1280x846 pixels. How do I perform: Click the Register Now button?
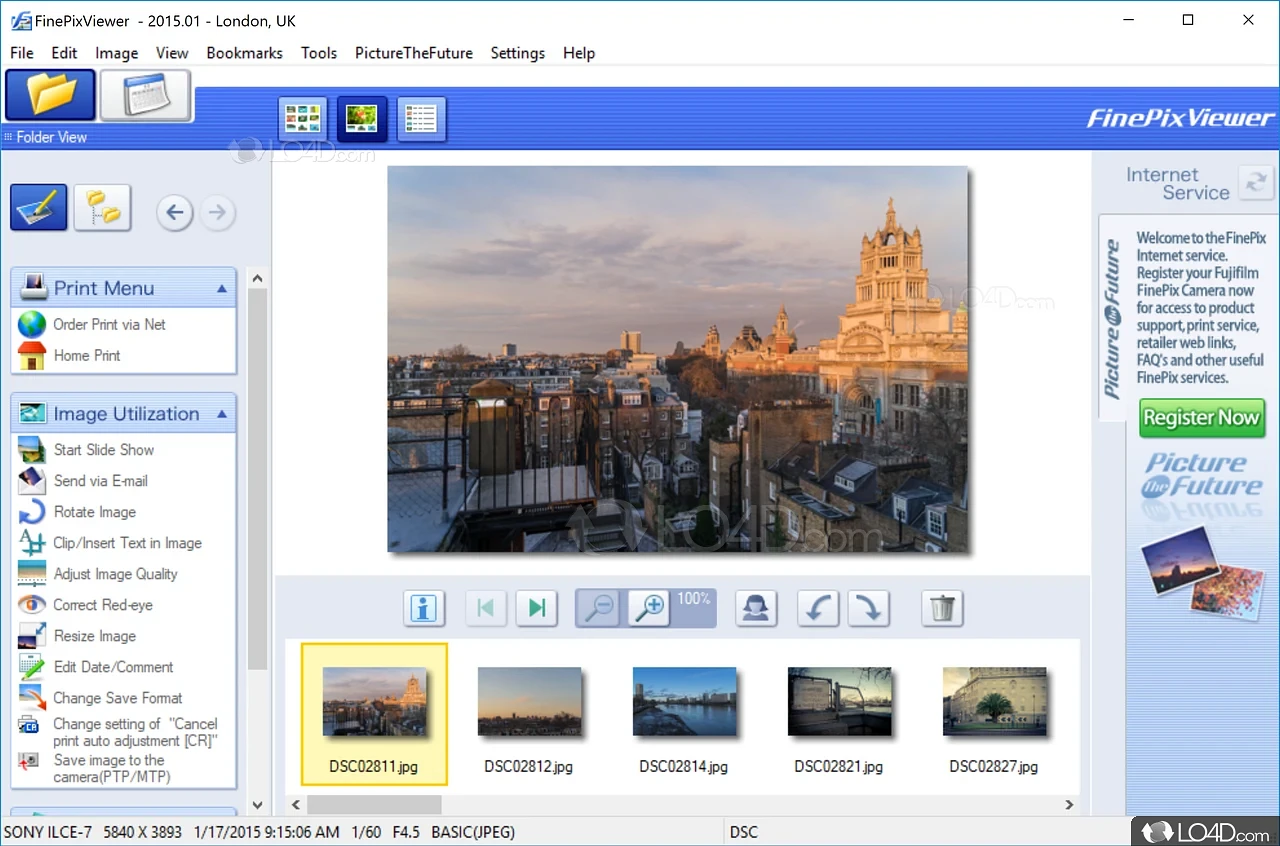coord(1201,418)
